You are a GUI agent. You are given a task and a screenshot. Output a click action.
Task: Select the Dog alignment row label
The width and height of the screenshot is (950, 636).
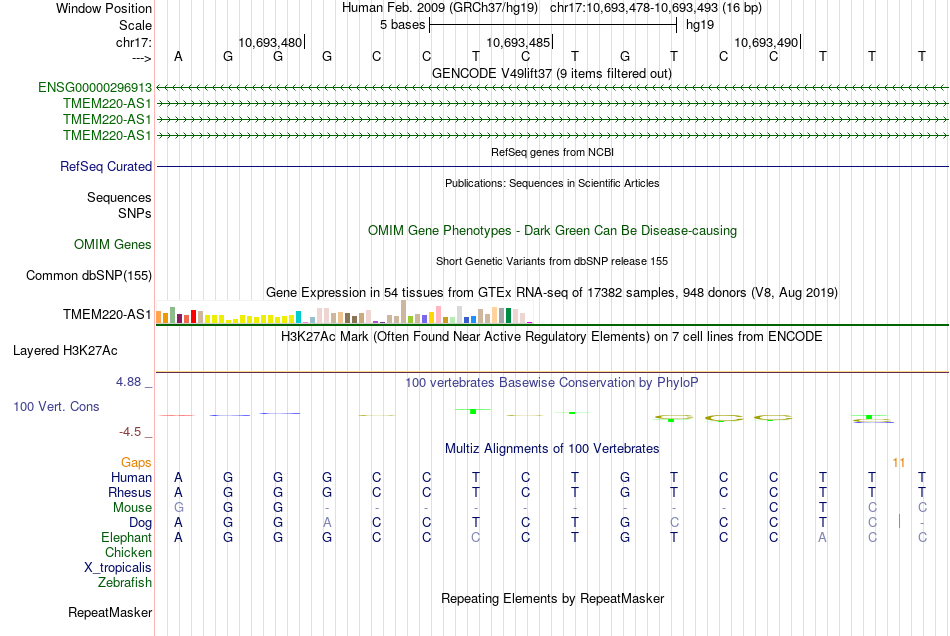tap(140, 523)
